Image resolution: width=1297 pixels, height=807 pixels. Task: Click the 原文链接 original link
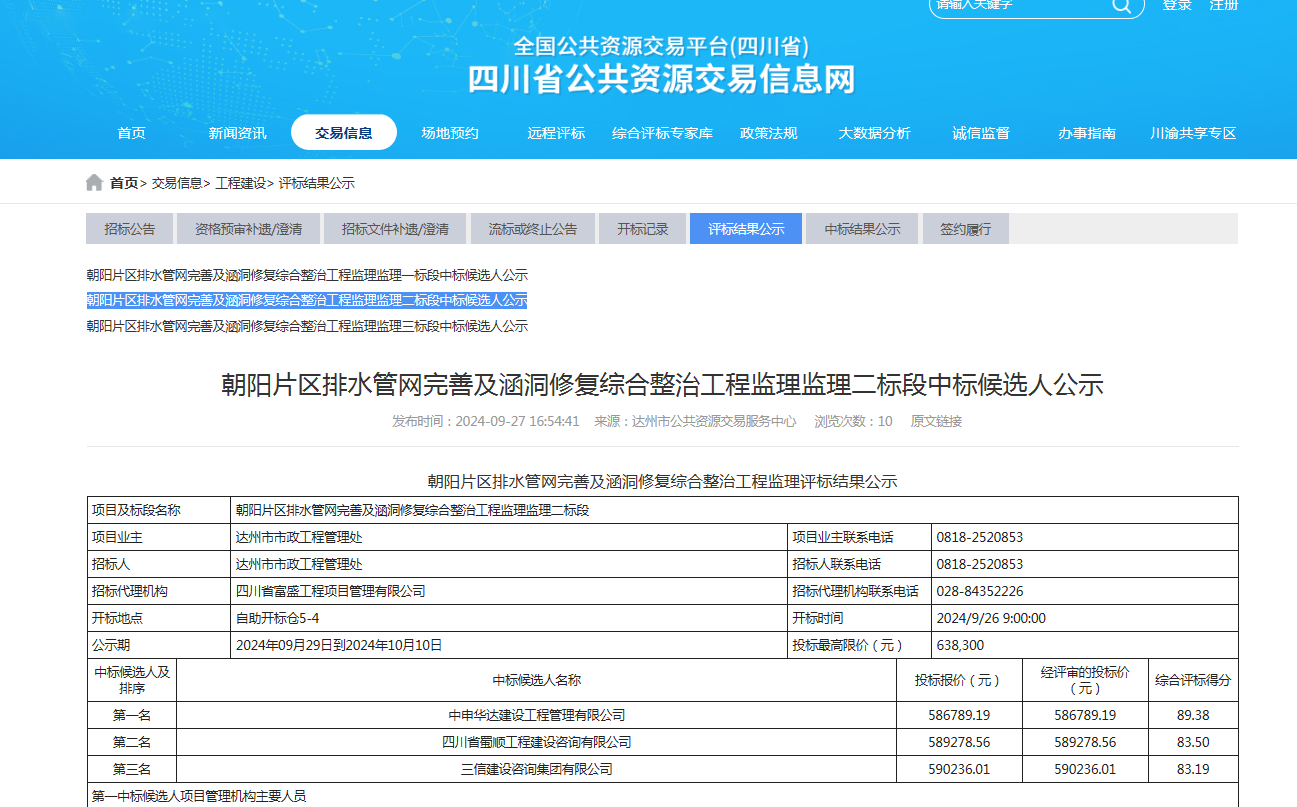[936, 422]
